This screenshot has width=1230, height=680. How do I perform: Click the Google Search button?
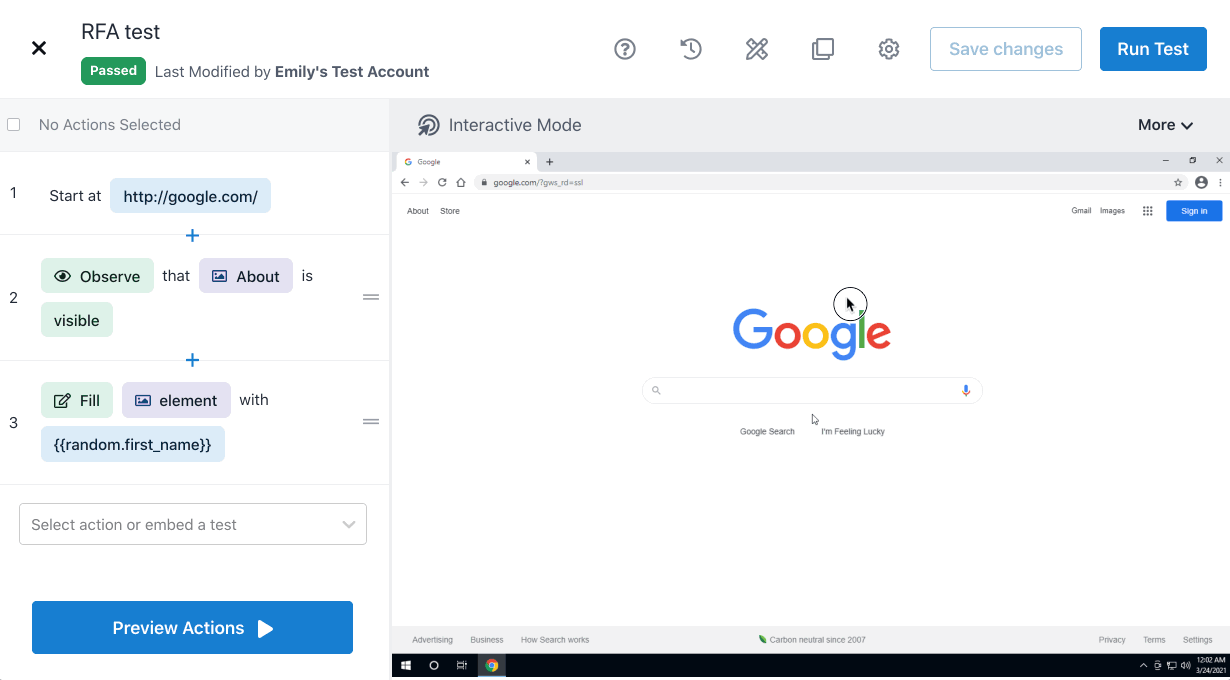767,432
